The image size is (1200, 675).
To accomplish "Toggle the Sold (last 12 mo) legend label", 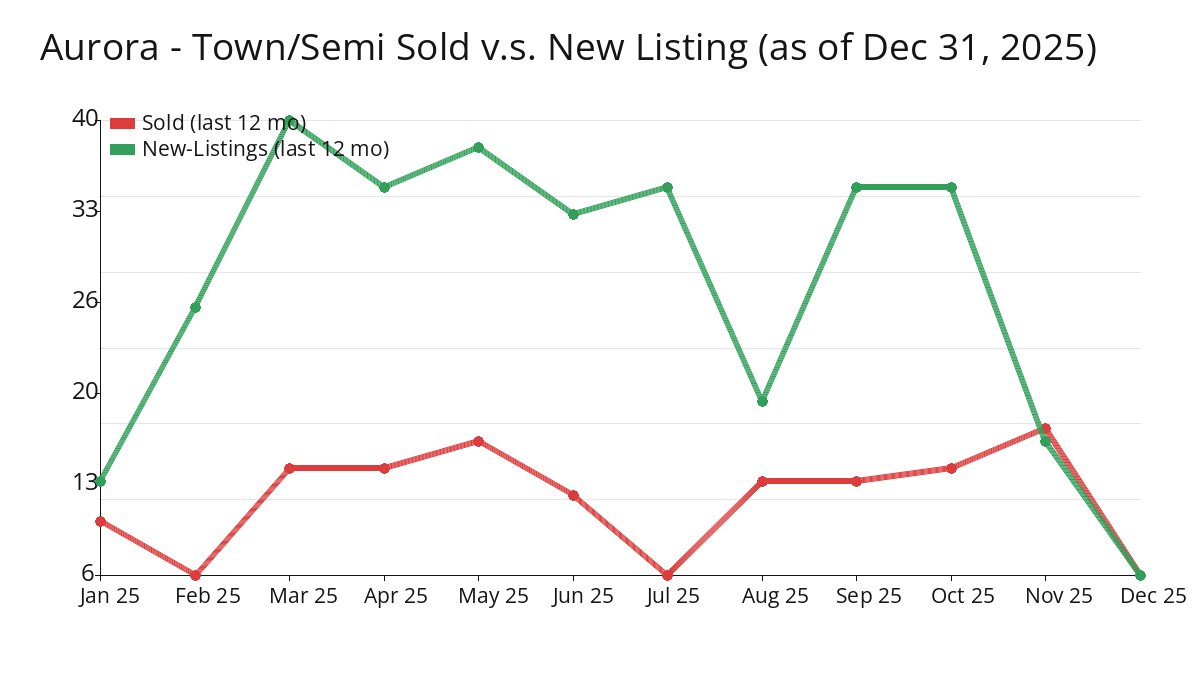I will pyautogui.click(x=224, y=123).
